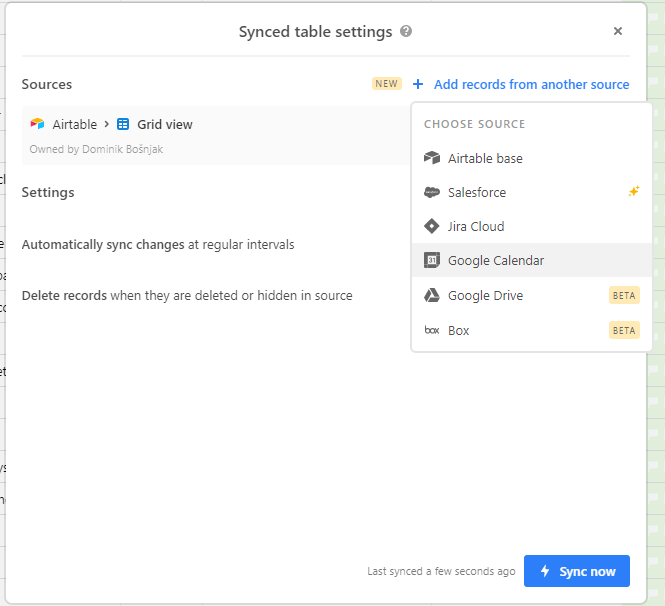This screenshot has height=606, width=665.
Task: Click 'Owned by Dominik Bošnjak' text
Action: coord(96,149)
